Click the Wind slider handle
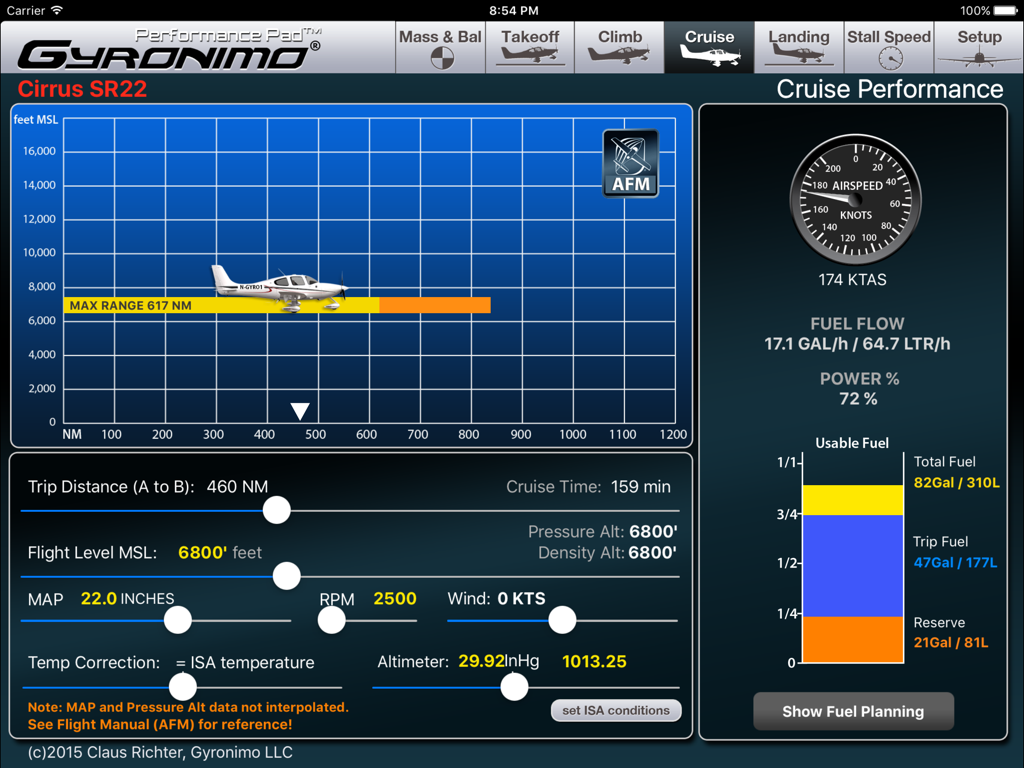 (562, 620)
